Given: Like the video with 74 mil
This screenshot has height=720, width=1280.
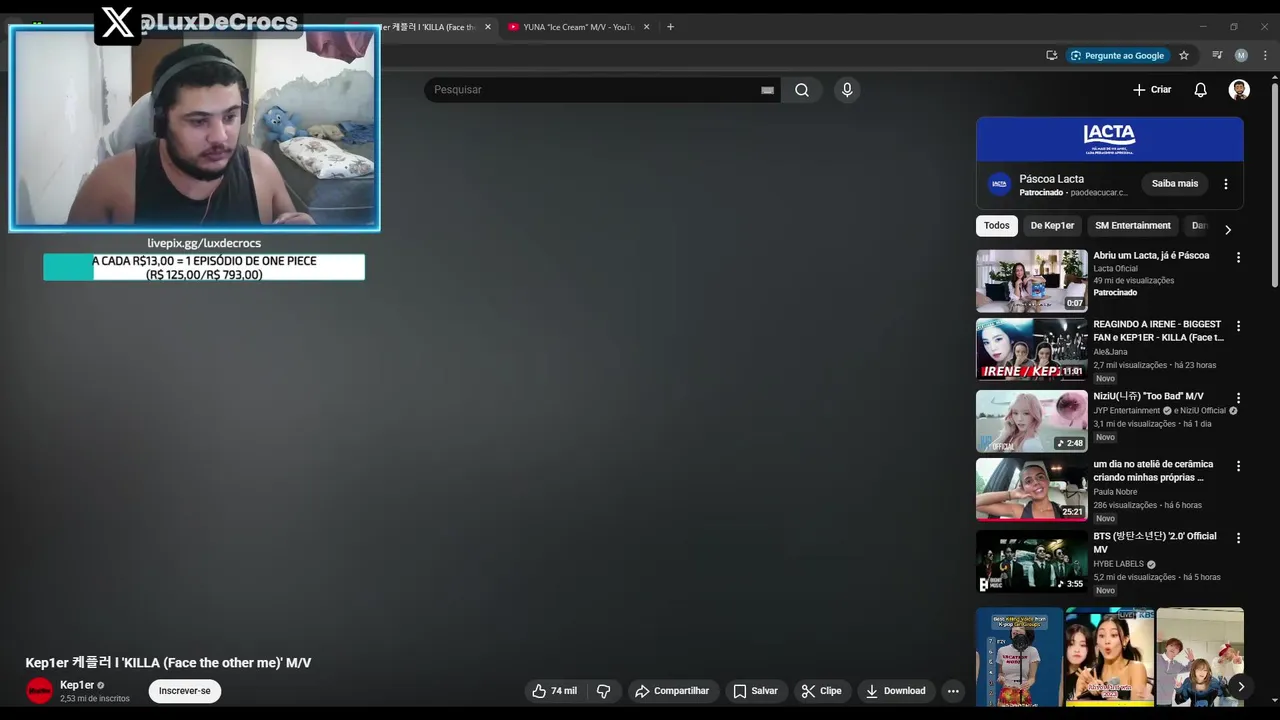Looking at the screenshot, I should [x=554, y=691].
